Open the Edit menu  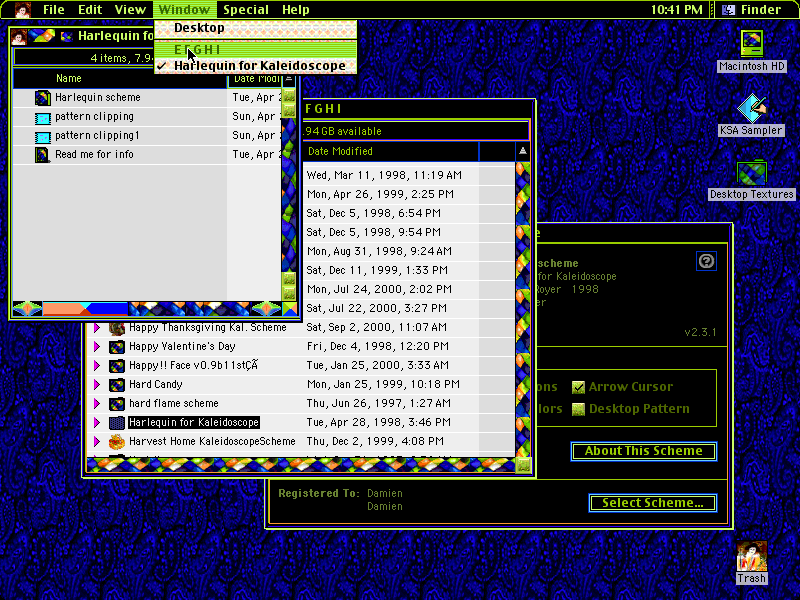point(90,9)
